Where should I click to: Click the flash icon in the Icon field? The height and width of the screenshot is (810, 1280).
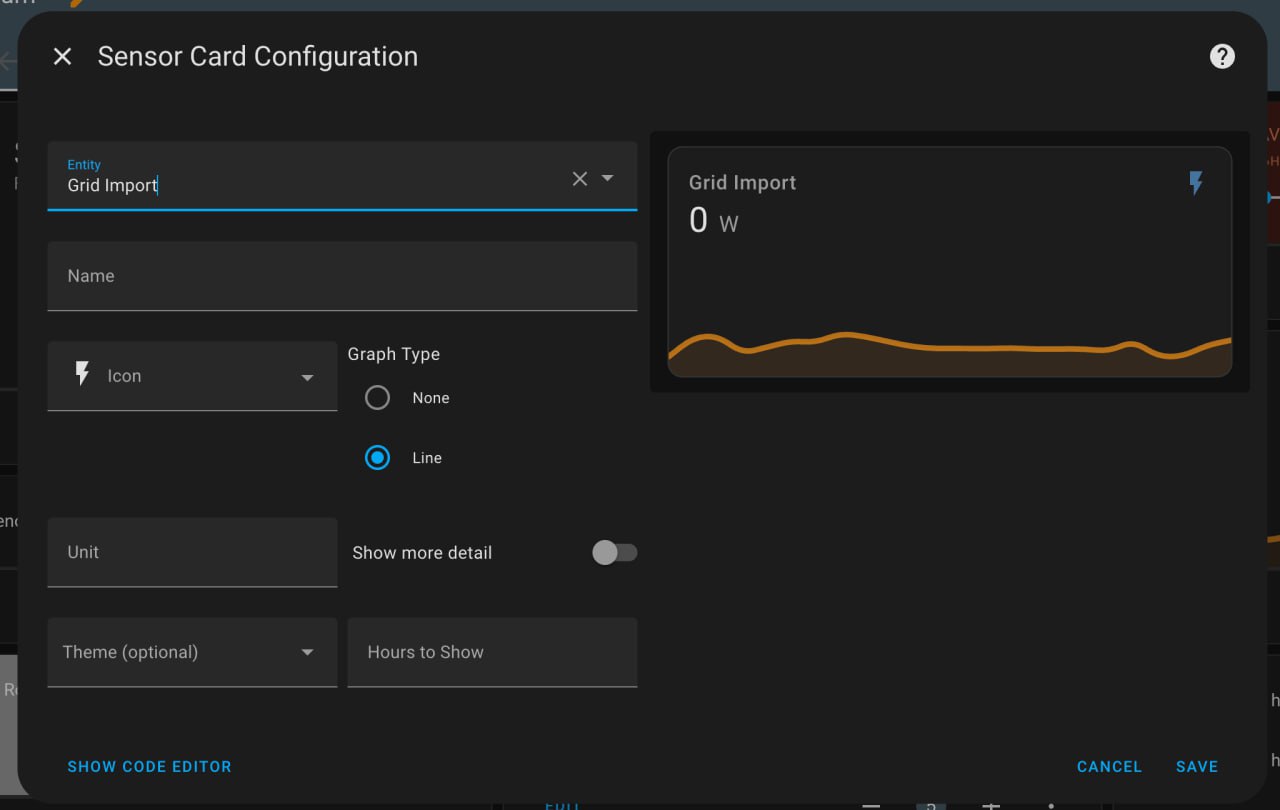click(83, 375)
